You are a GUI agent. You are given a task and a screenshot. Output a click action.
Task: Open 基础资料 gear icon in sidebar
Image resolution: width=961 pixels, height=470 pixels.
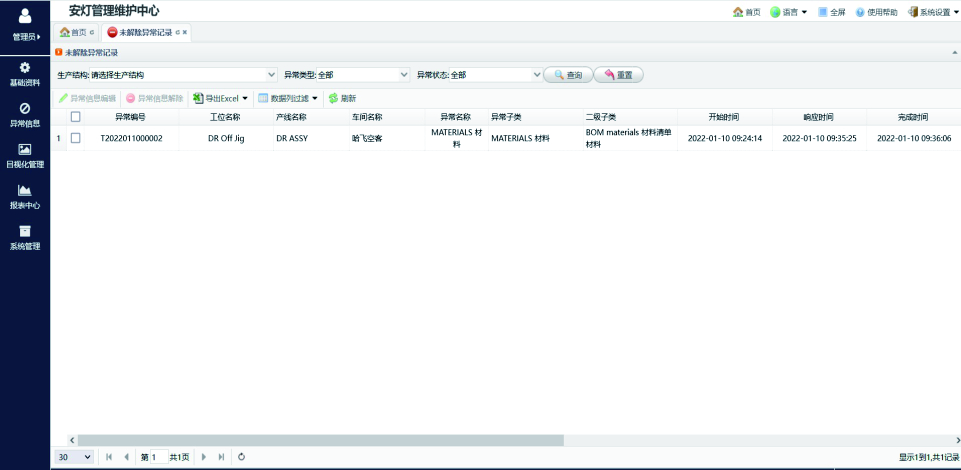point(25,68)
